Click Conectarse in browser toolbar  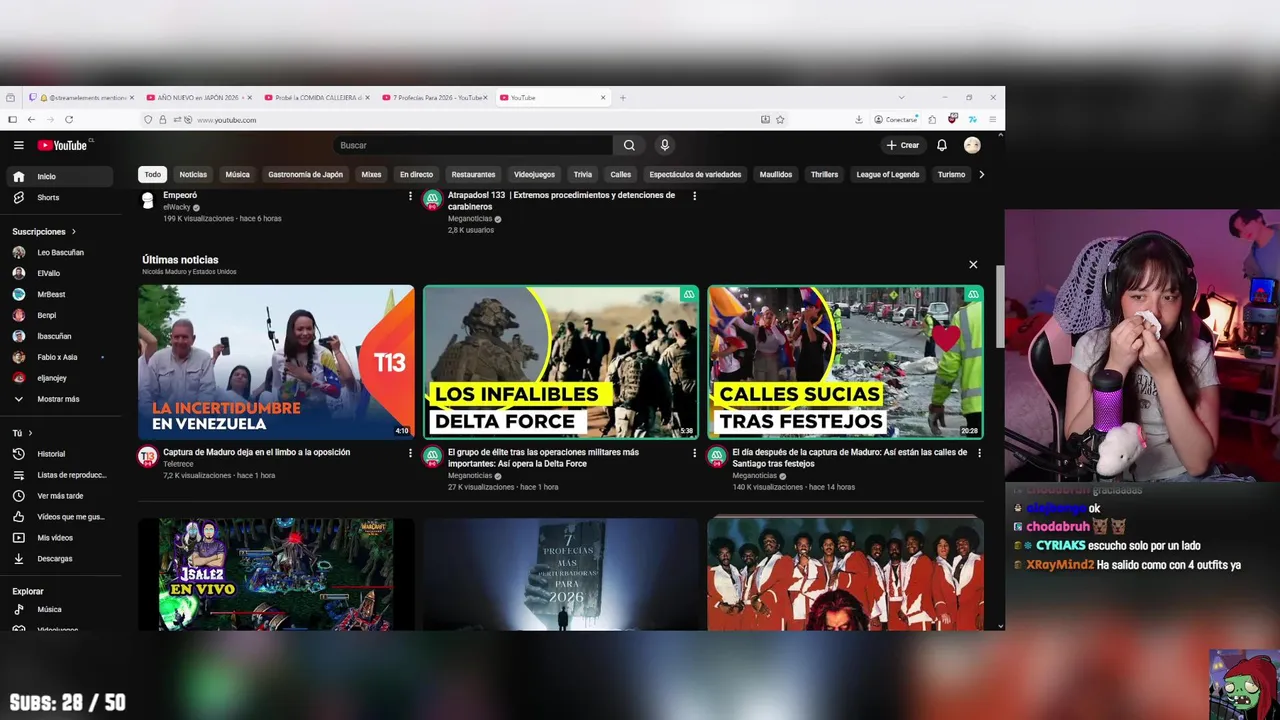896,119
